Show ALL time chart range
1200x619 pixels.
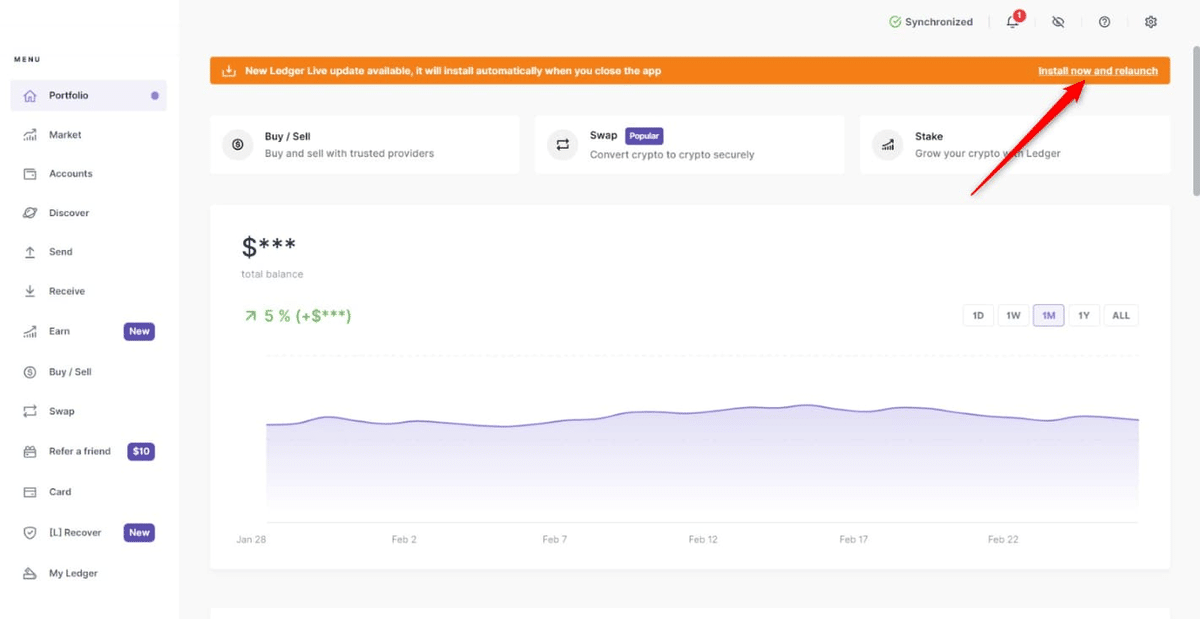[x=1121, y=316]
